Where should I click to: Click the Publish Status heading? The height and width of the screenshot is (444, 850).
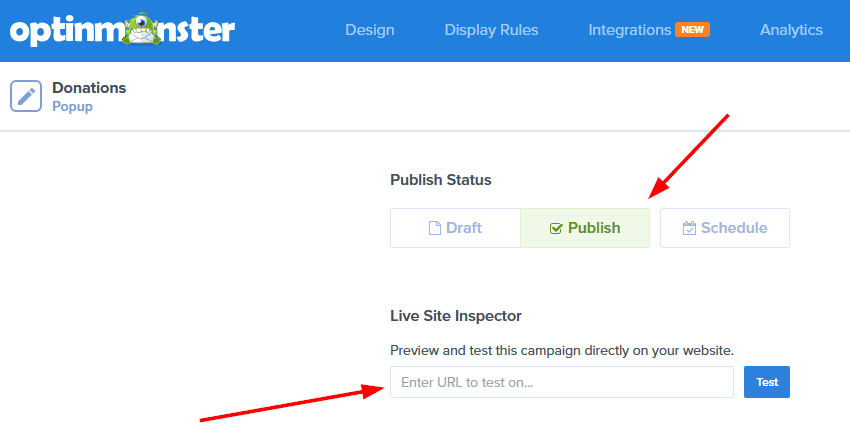click(441, 180)
